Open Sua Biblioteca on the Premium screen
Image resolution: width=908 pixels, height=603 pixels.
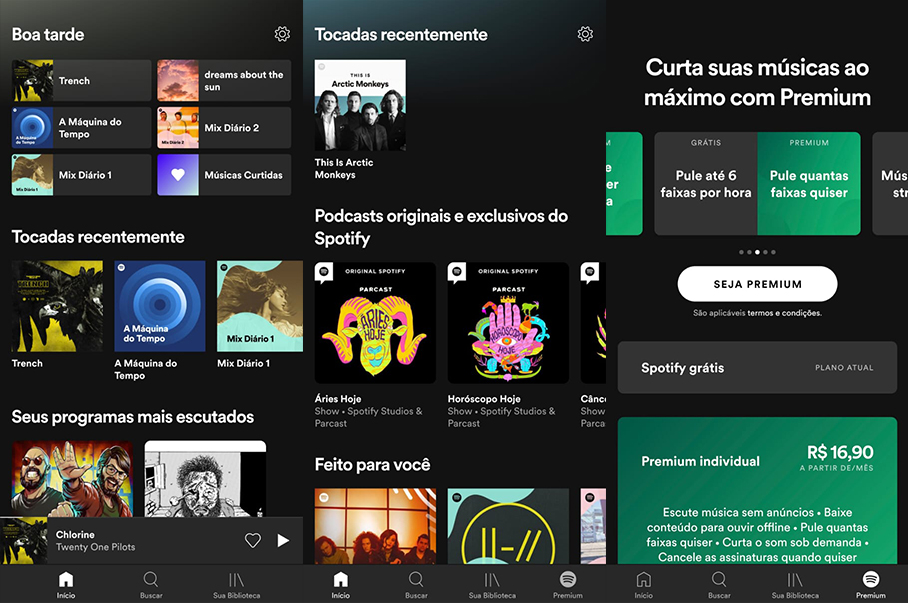tap(795, 584)
